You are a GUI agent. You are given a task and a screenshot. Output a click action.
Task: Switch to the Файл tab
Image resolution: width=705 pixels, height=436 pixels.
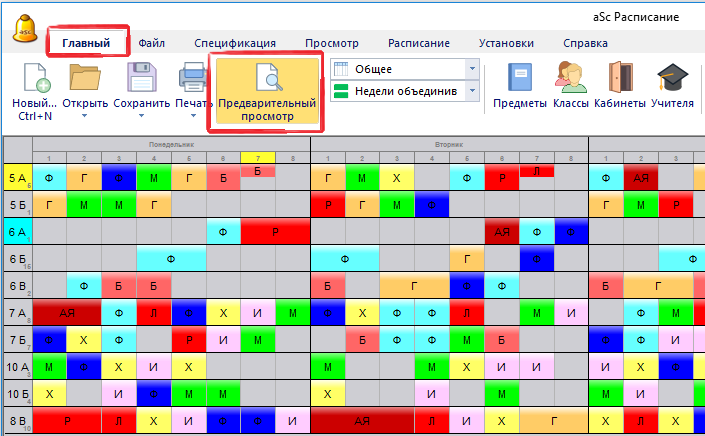[152, 44]
